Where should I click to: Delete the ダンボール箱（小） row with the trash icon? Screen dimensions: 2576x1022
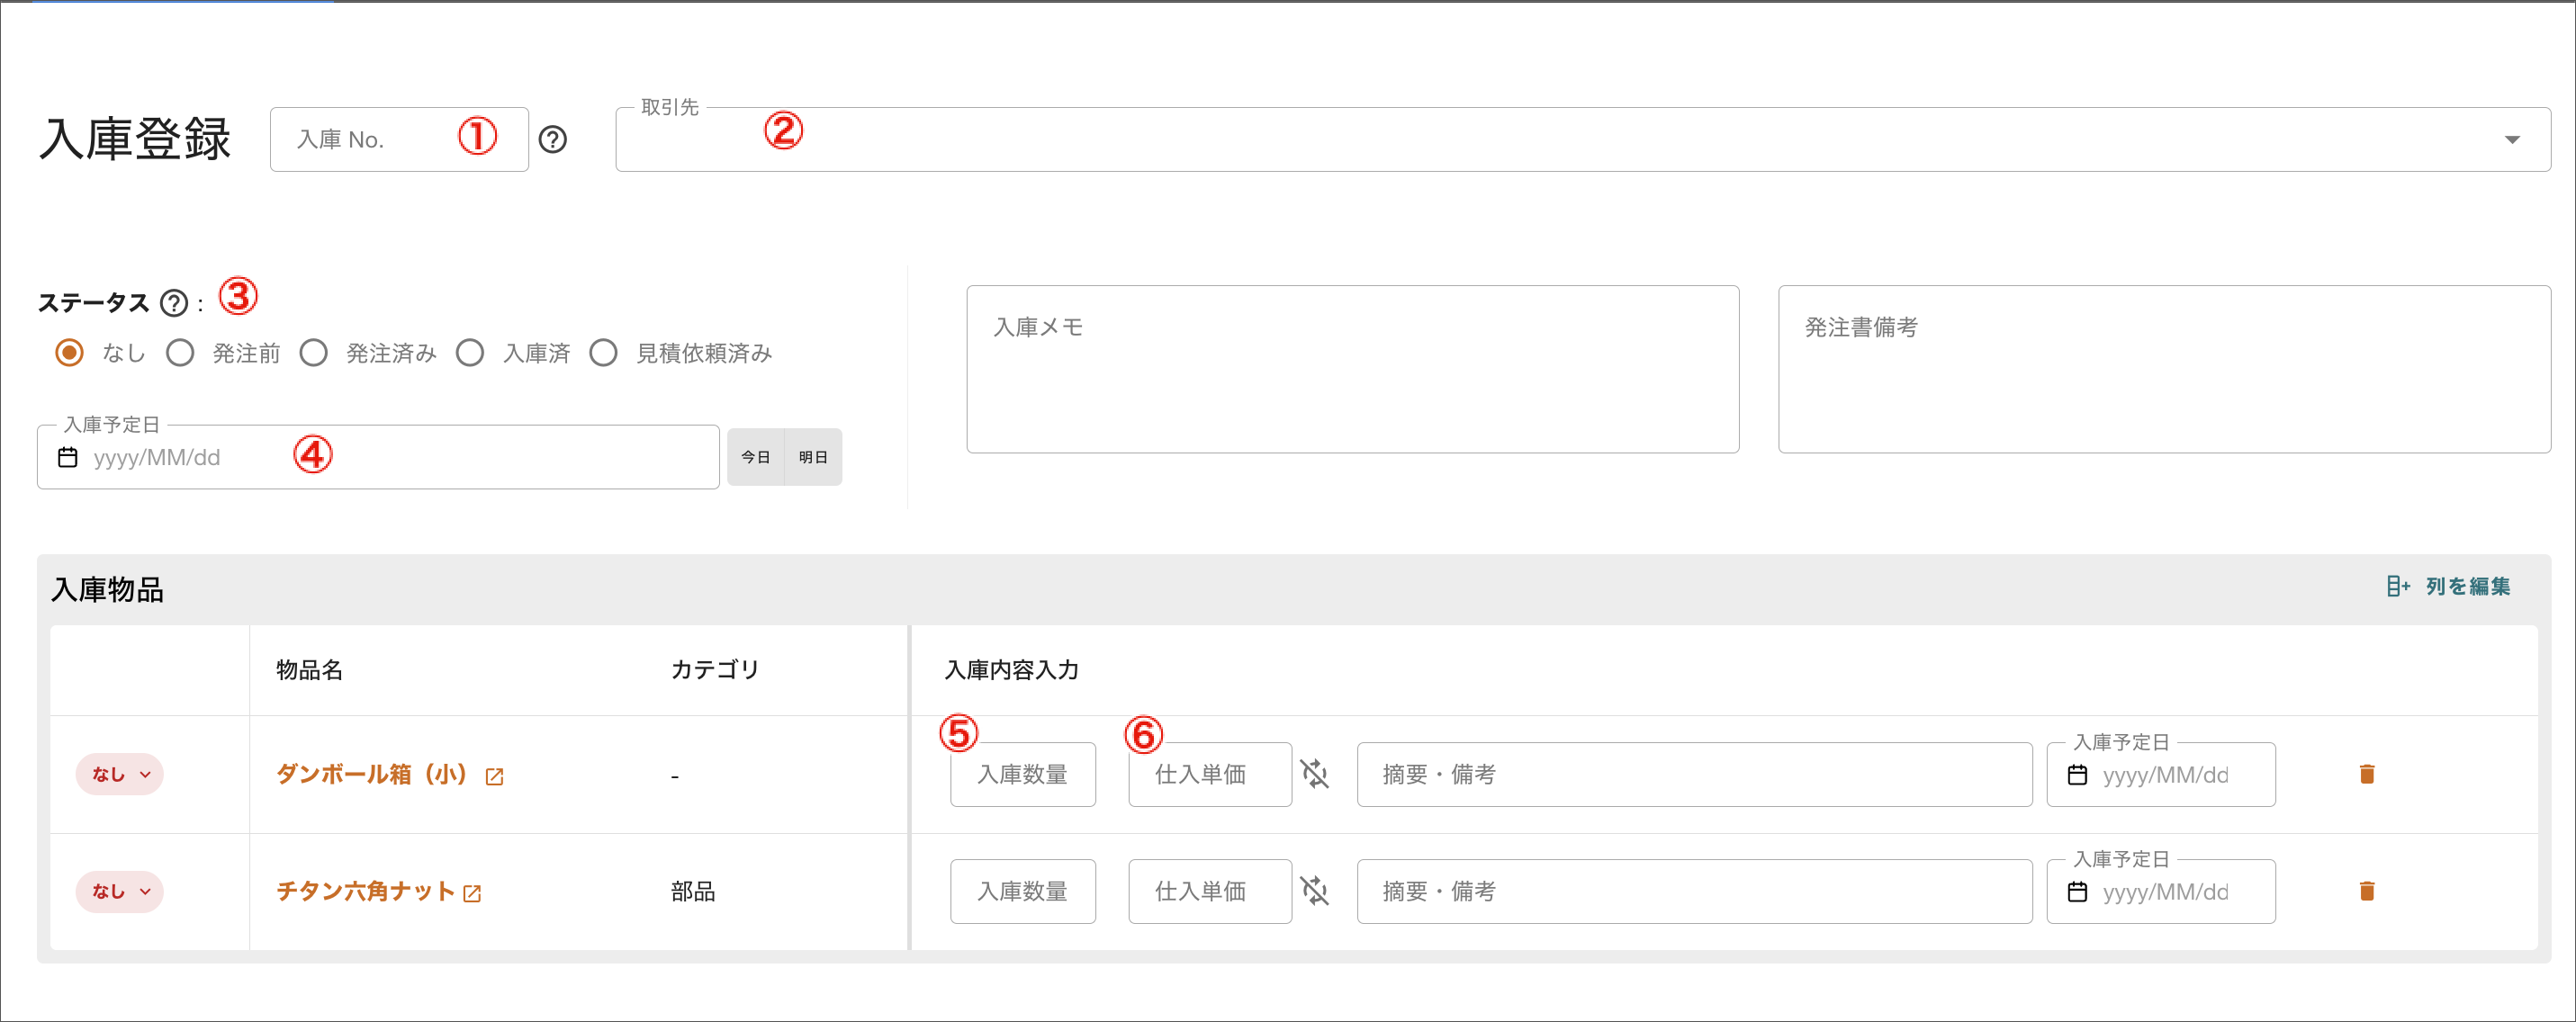(2367, 774)
